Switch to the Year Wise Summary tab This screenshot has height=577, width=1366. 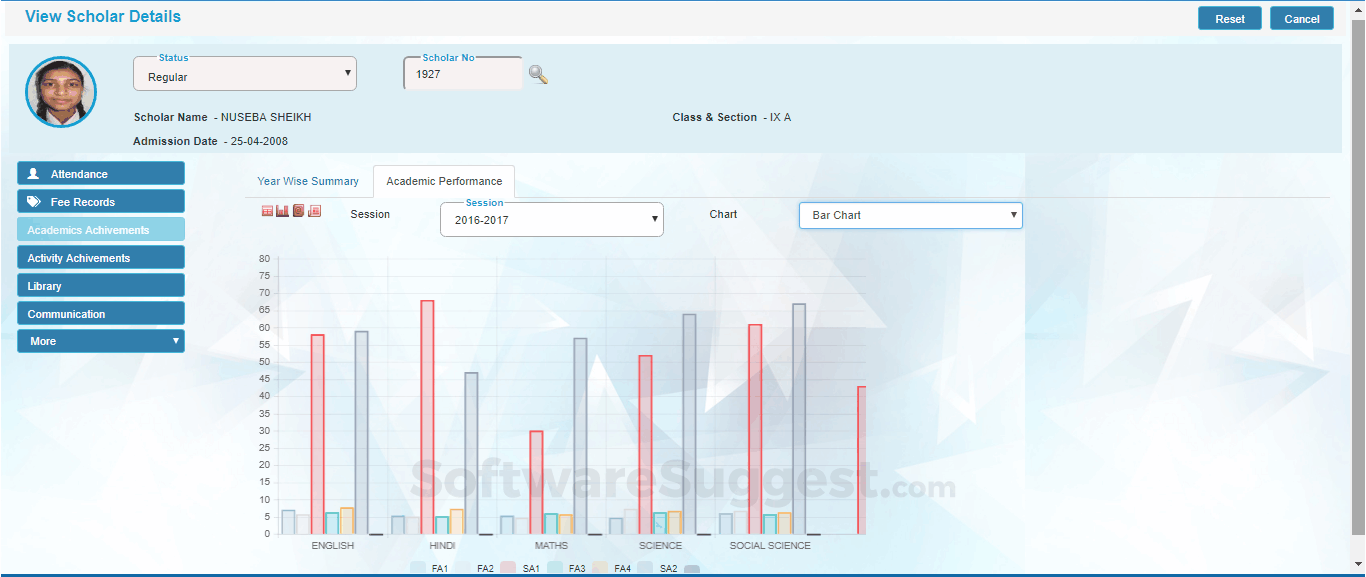coord(308,181)
